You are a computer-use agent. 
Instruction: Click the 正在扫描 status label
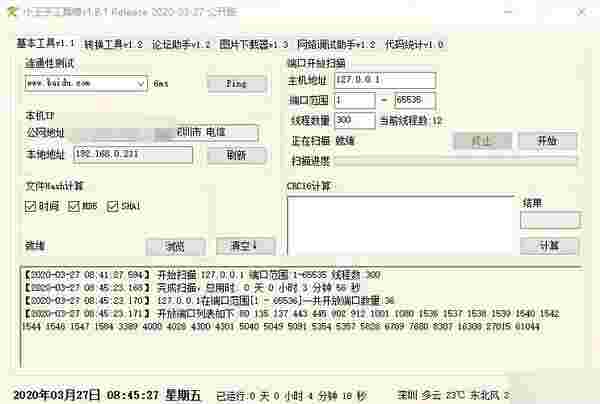click(310, 141)
